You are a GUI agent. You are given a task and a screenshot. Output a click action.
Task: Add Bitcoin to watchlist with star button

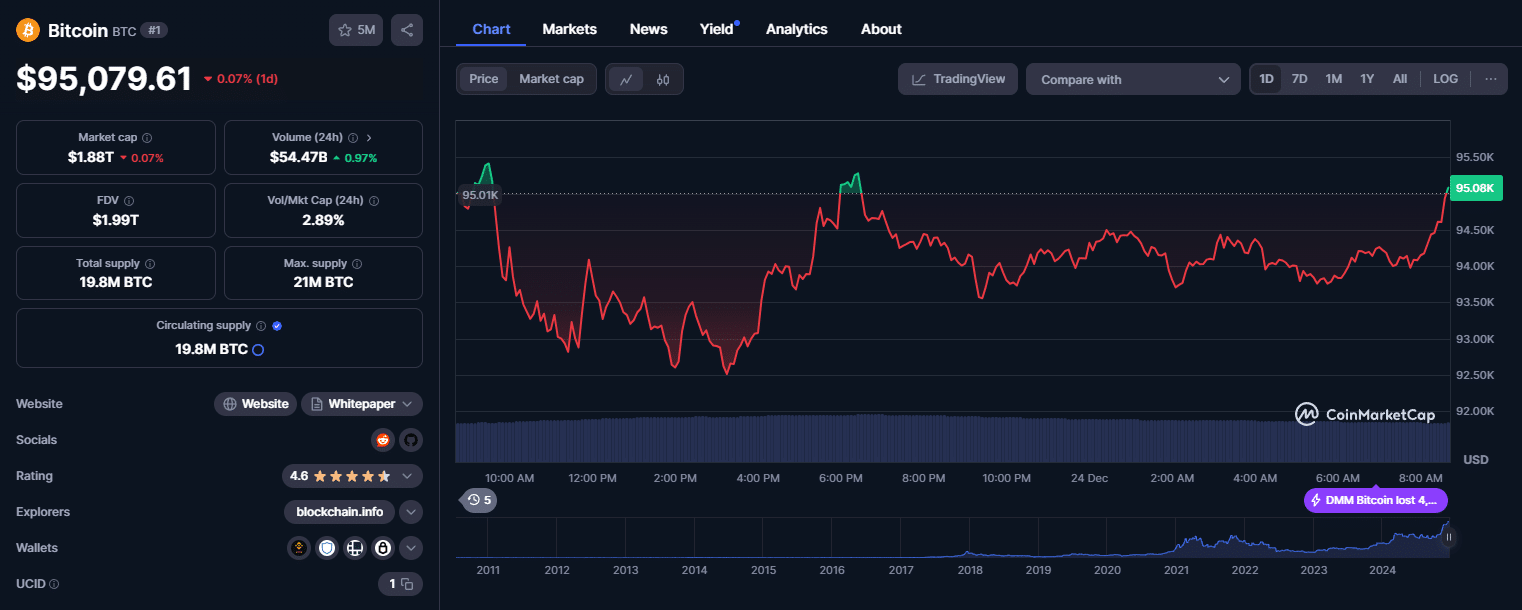coord(356,30)
